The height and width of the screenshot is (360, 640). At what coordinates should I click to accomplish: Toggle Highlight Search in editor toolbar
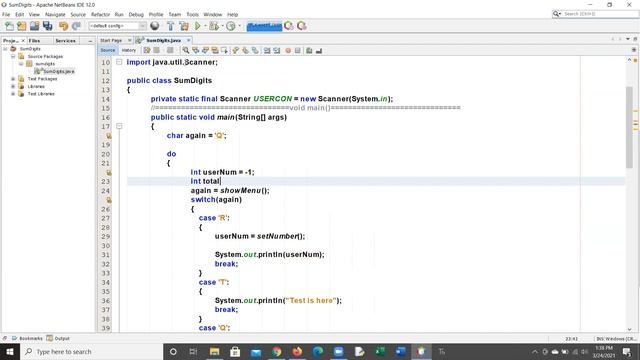pyautogui.click(x=215, y=50)
